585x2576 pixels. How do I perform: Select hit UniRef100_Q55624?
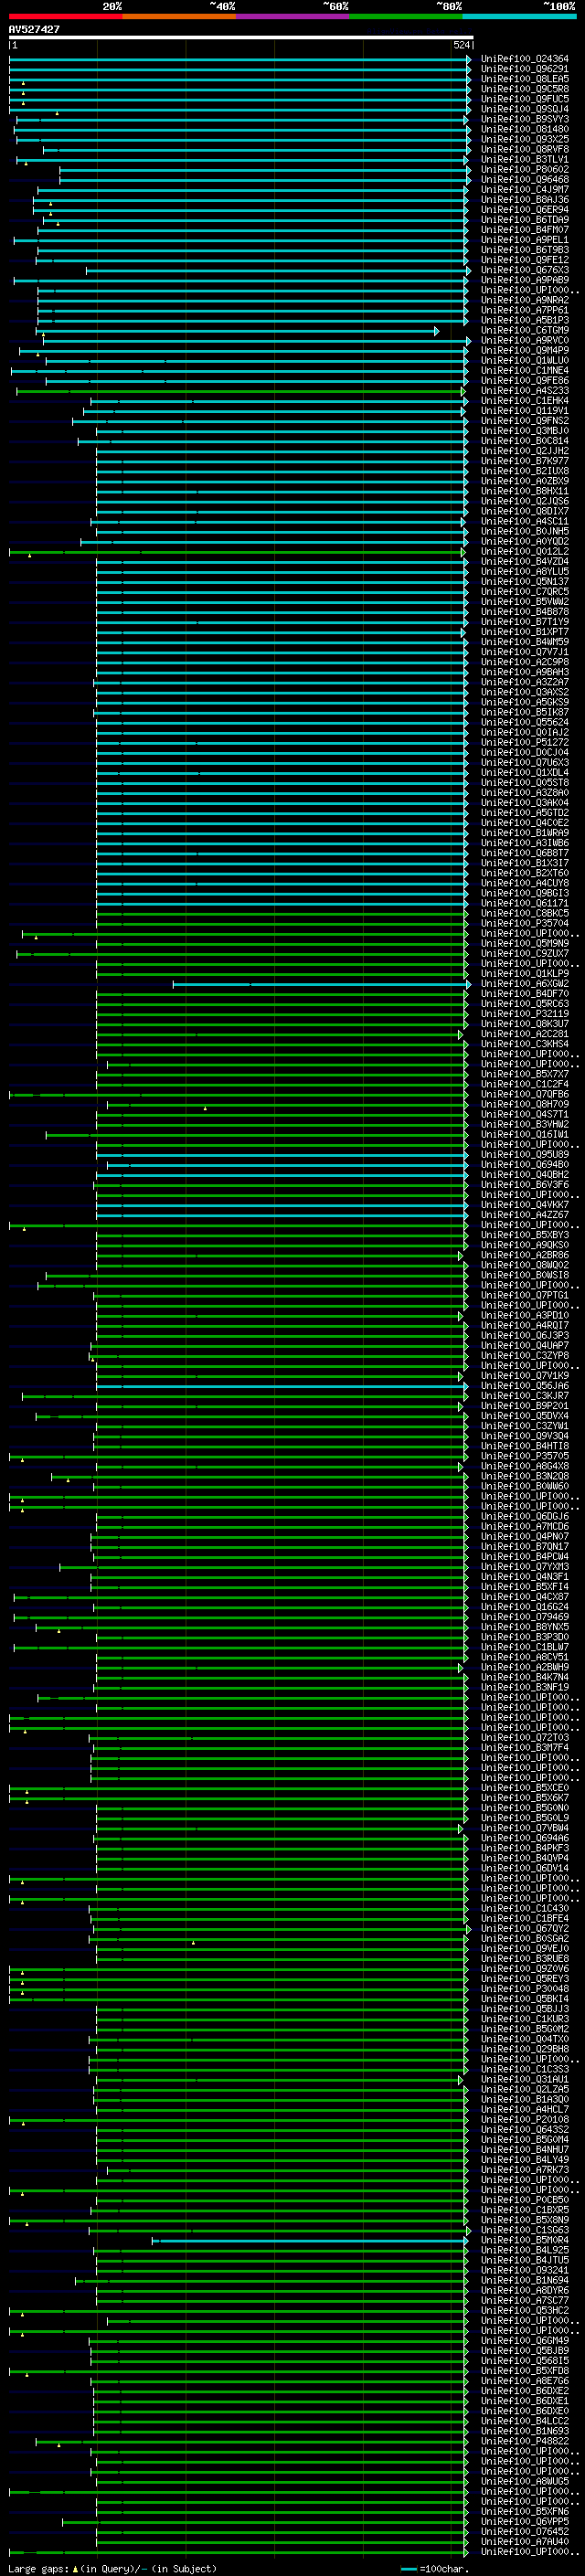[x=524, y=723]
